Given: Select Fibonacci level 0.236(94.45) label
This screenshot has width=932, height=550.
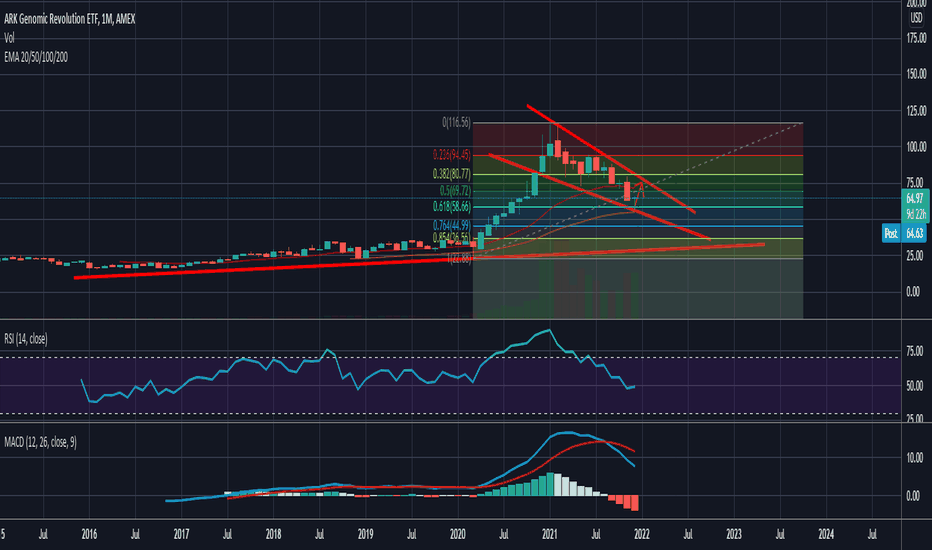Looking at the screenshot, I should pos(451,155).
